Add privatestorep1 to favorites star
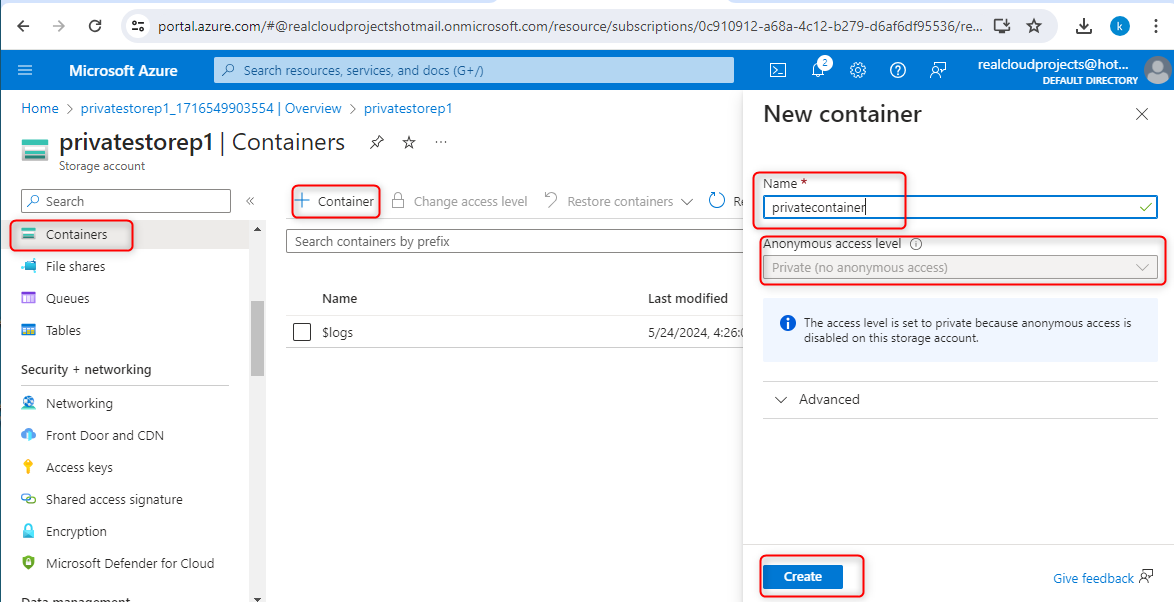The width and height of the screenshot is (1174, 602). (x=409, y=143)
